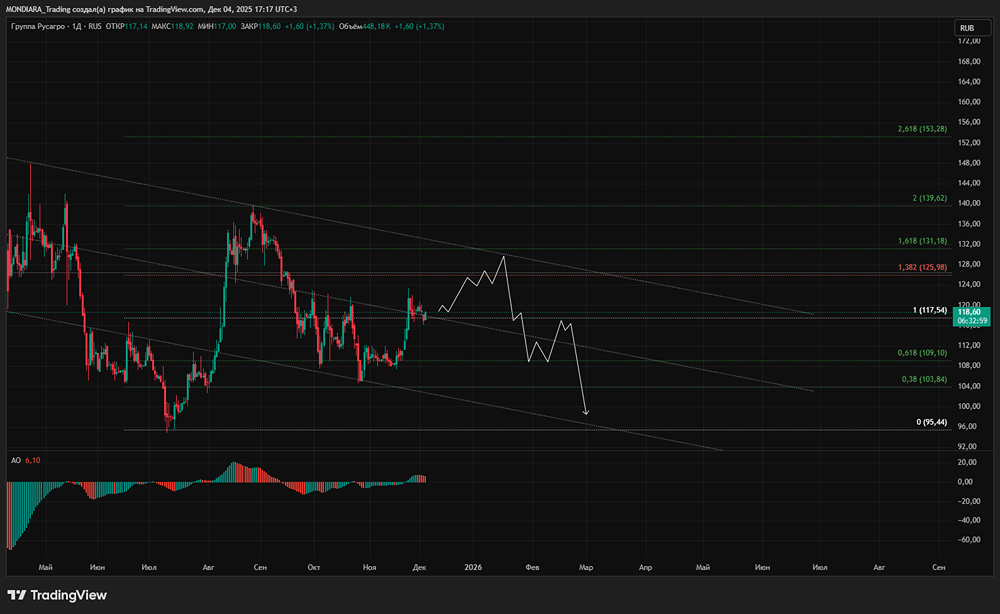This screenshot has height=614, width=1000.
Task: Click 164,00 on the price axis
Action: [969, 82]
